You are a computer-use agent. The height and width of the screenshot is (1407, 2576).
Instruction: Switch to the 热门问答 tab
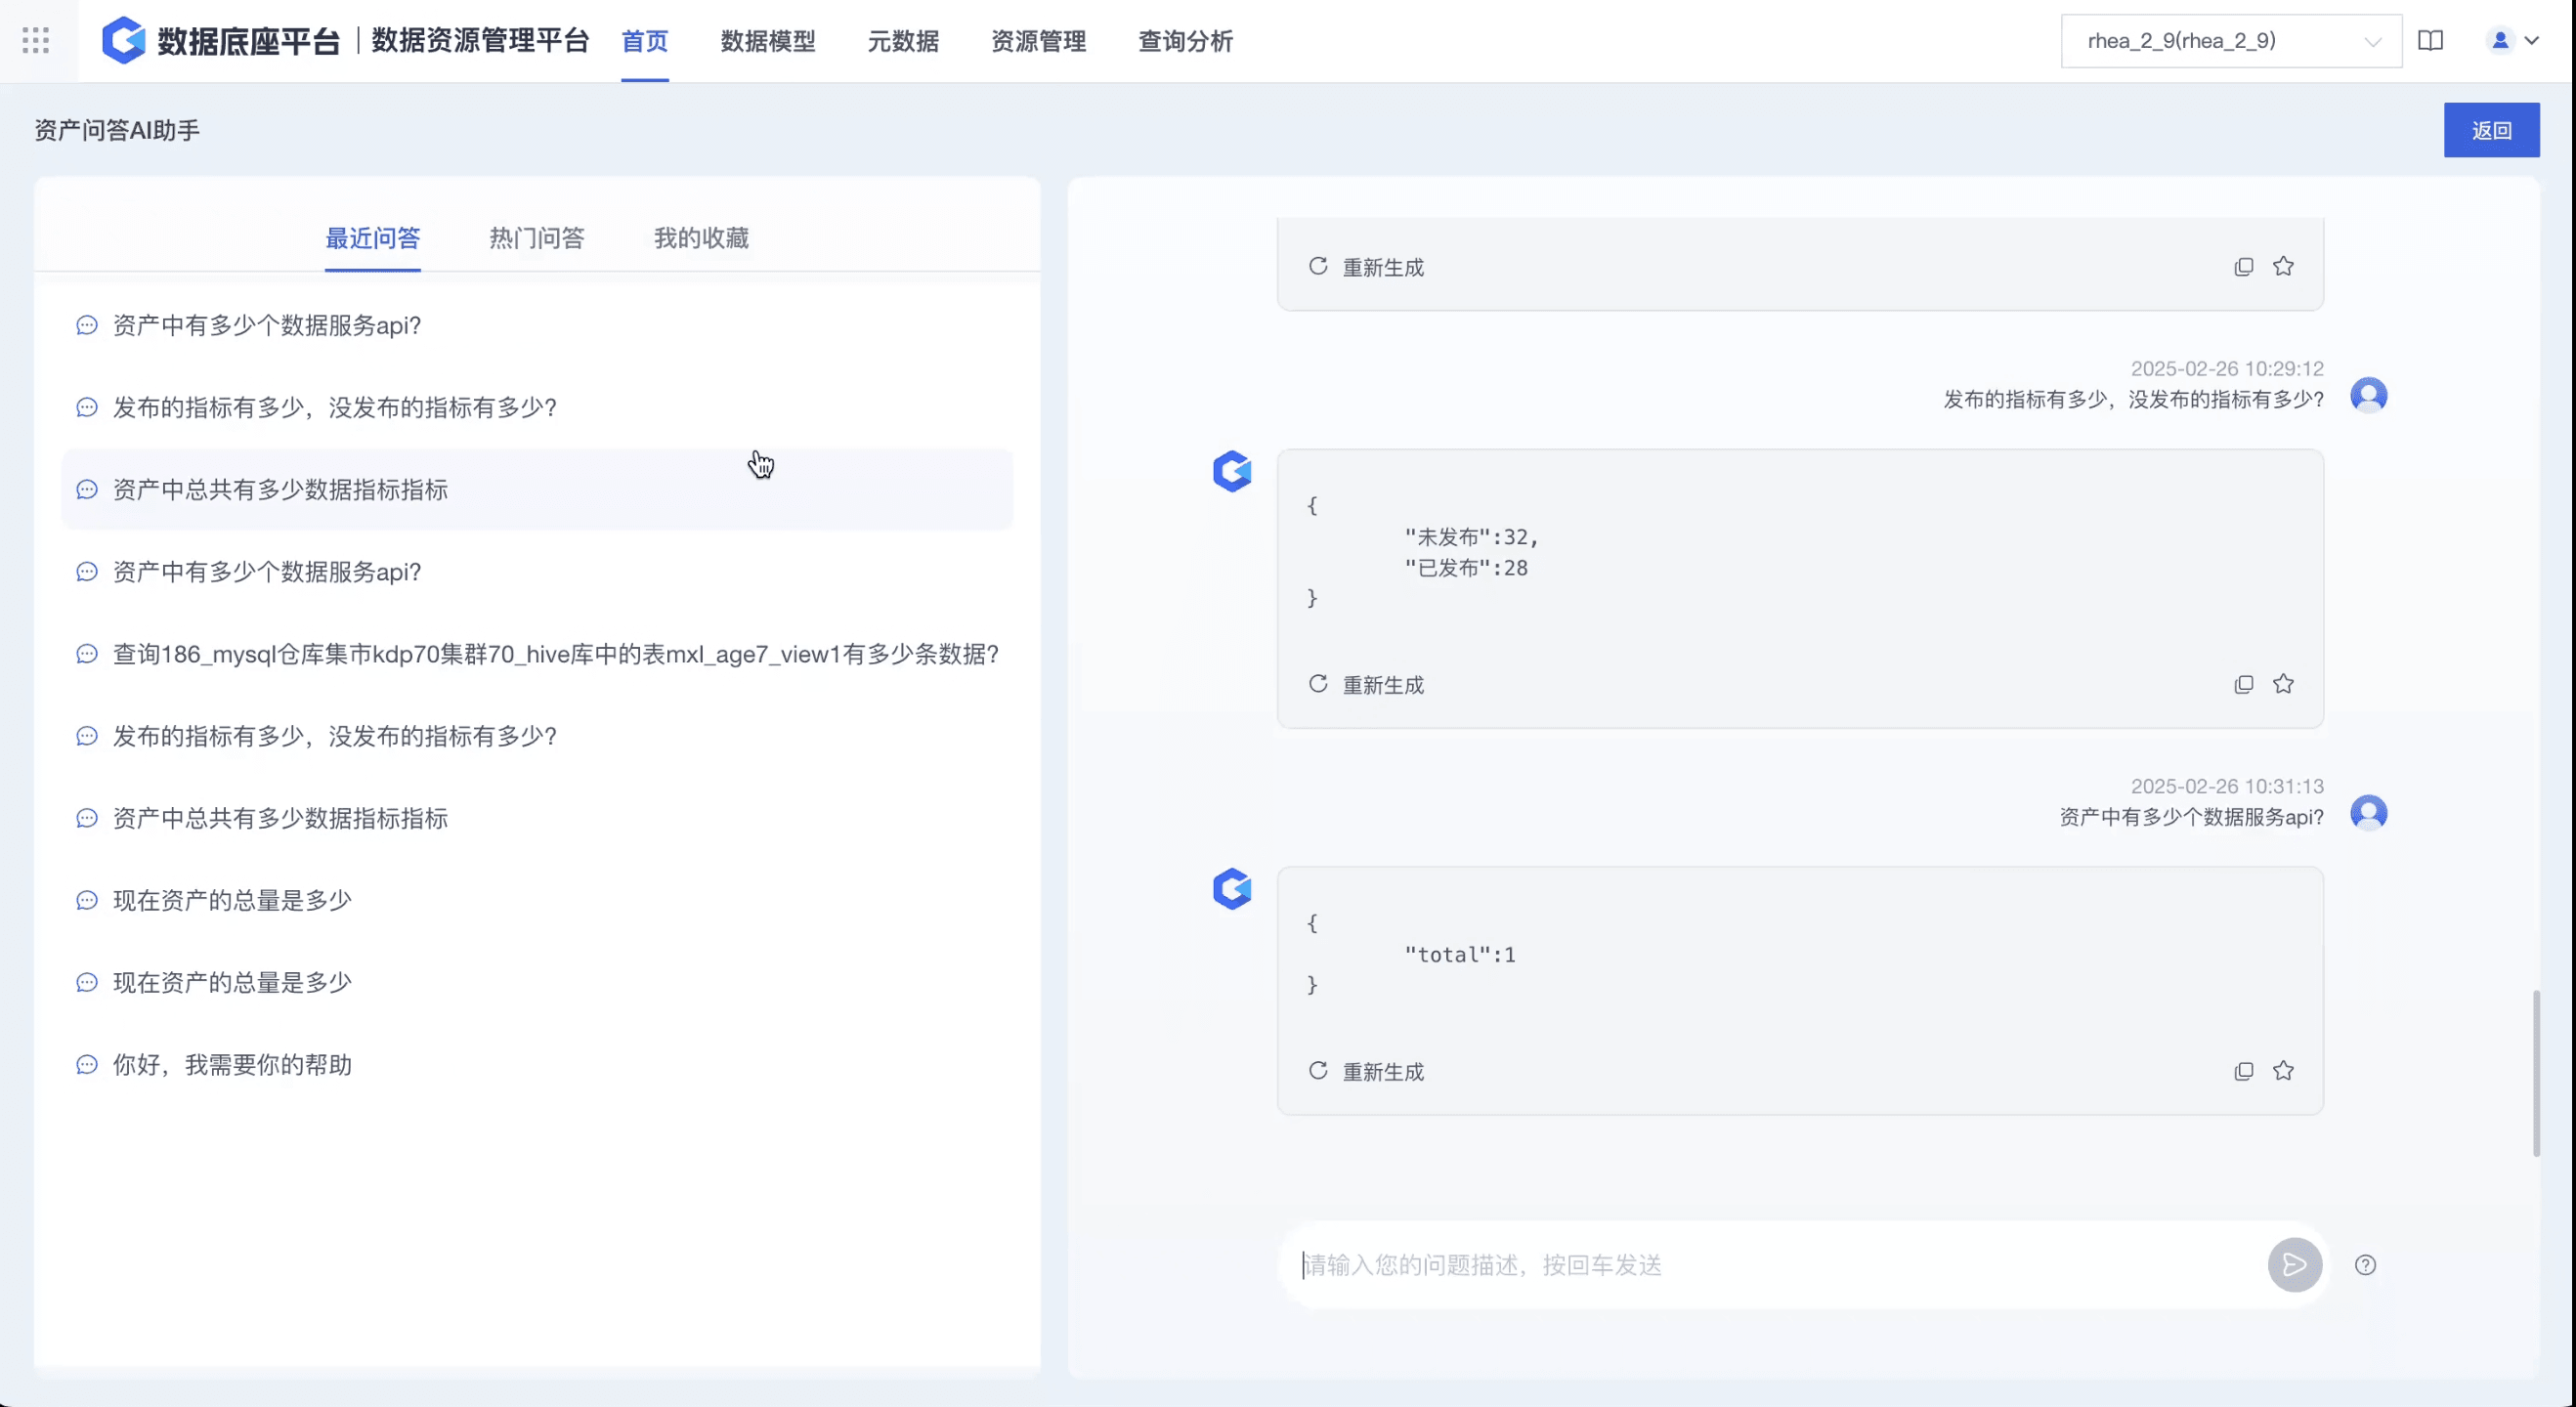pyautogui.click(x=536, y=238)
